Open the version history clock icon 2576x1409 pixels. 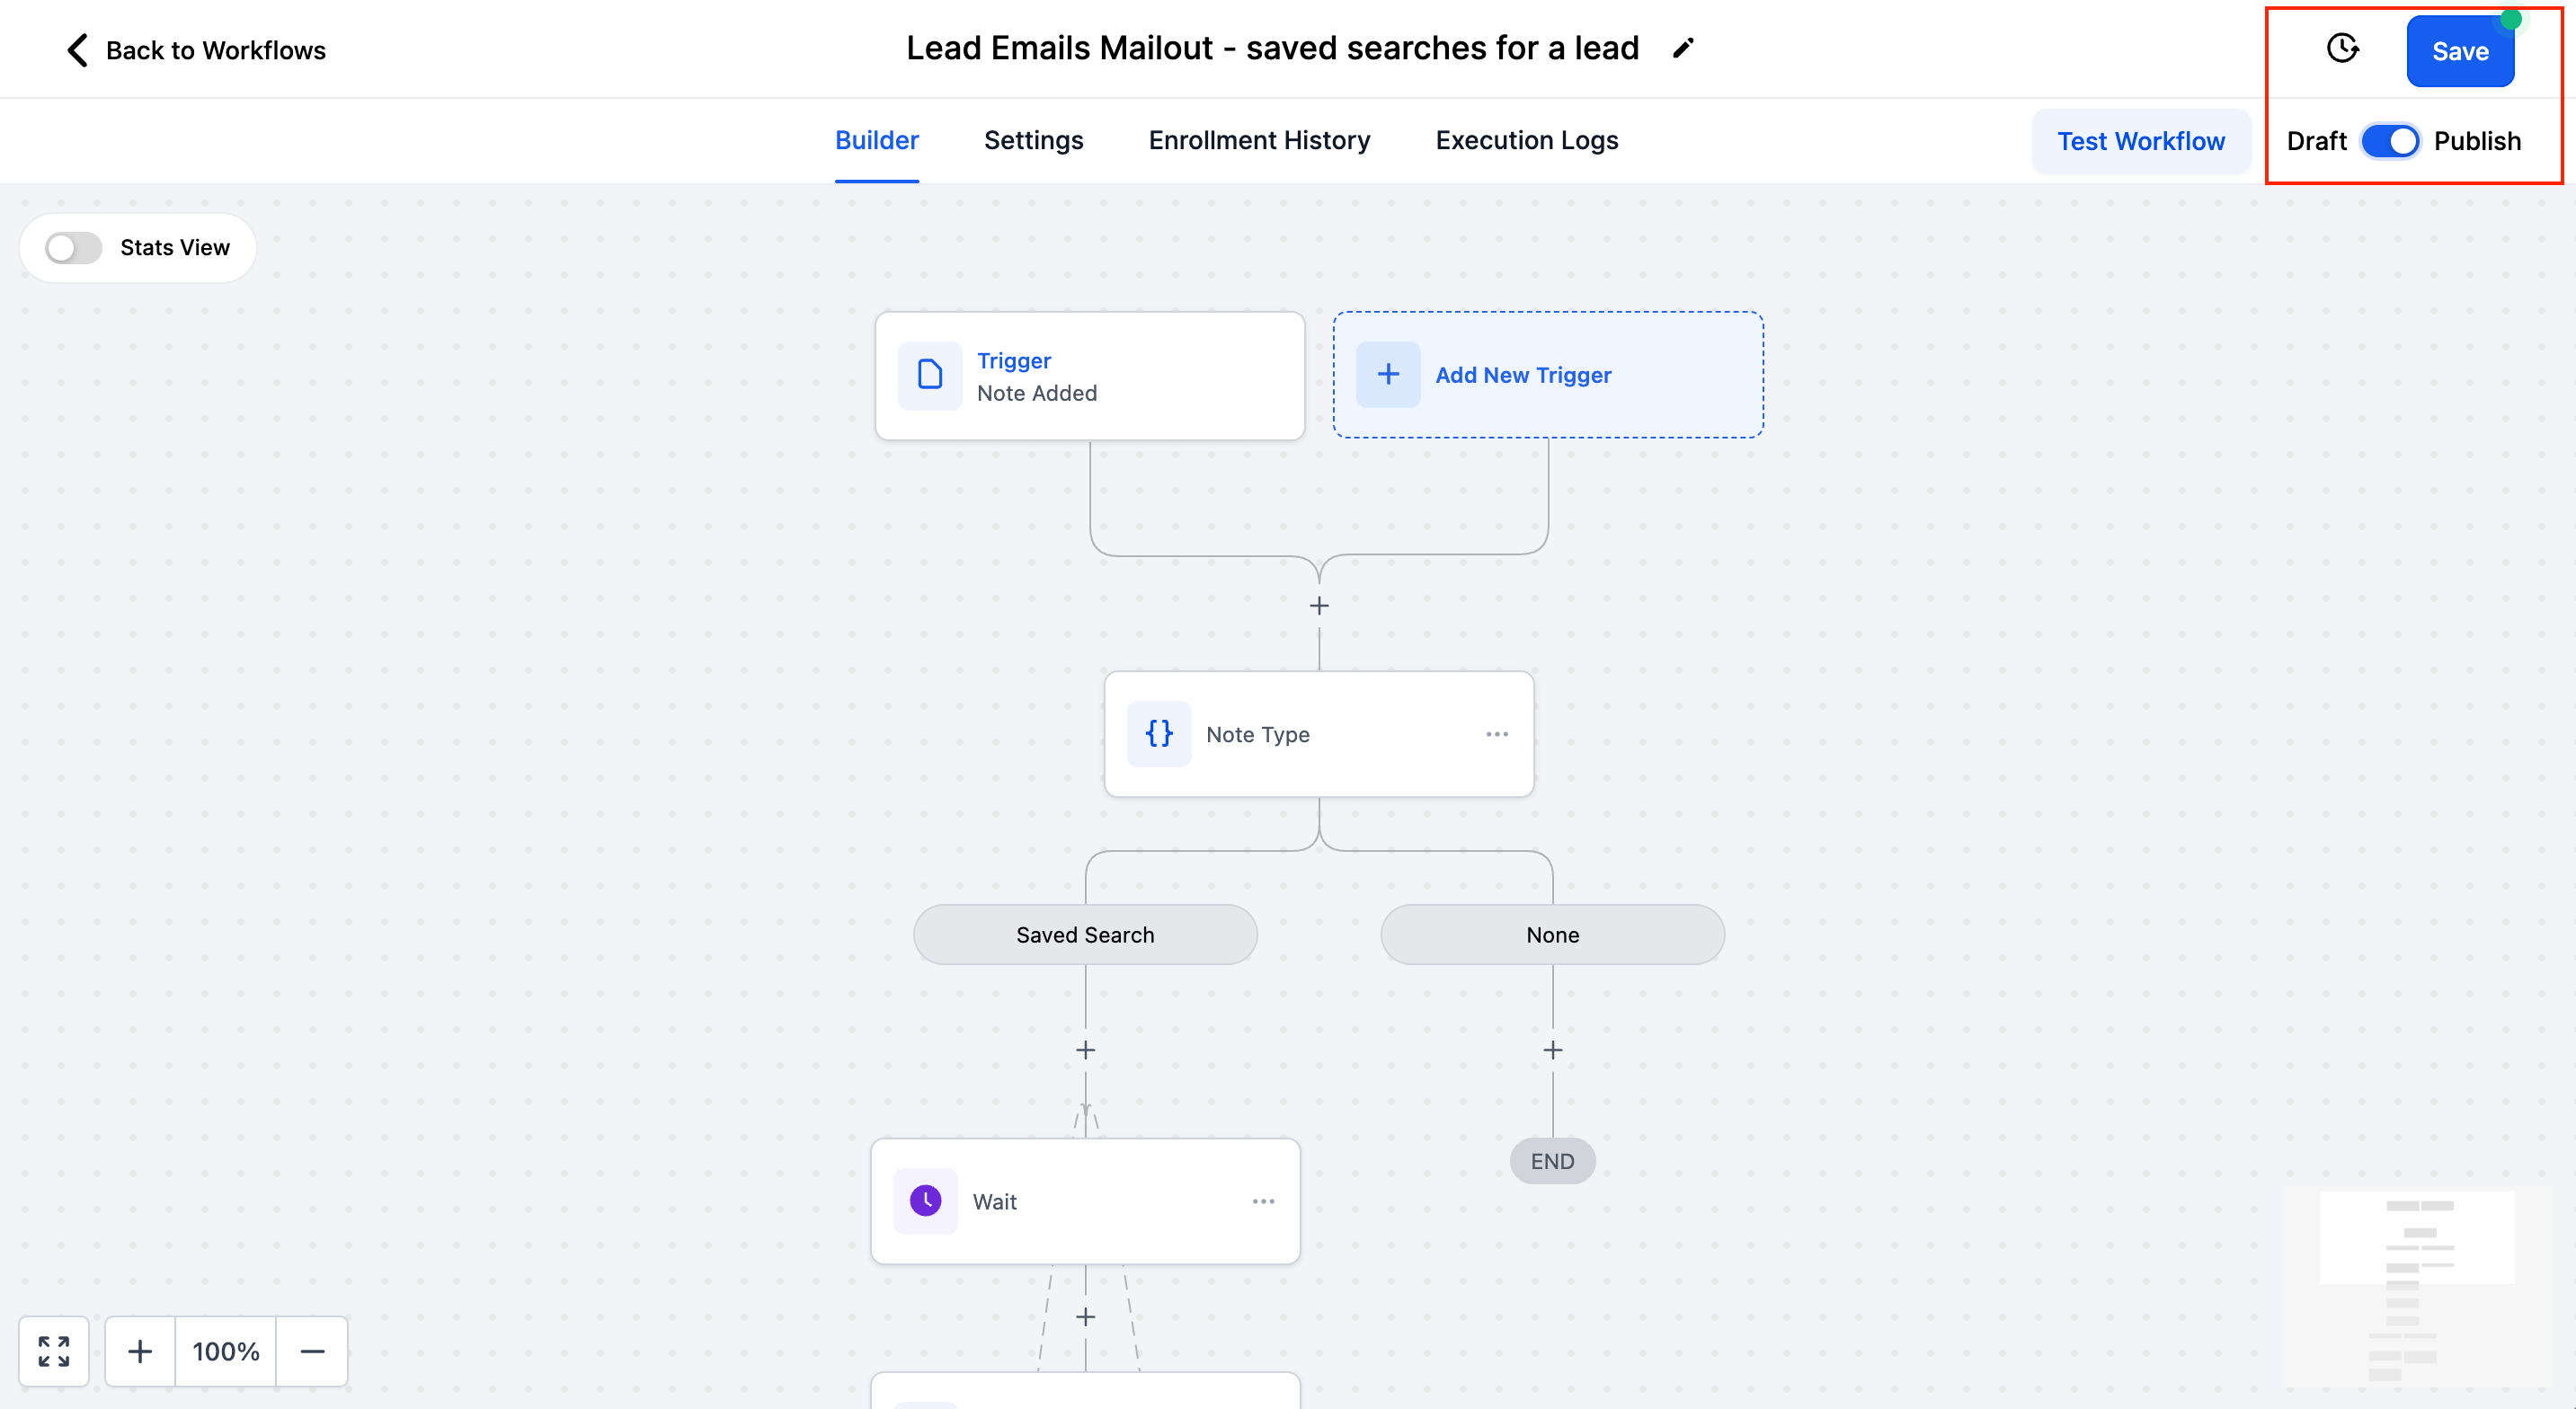(2342, 48)
